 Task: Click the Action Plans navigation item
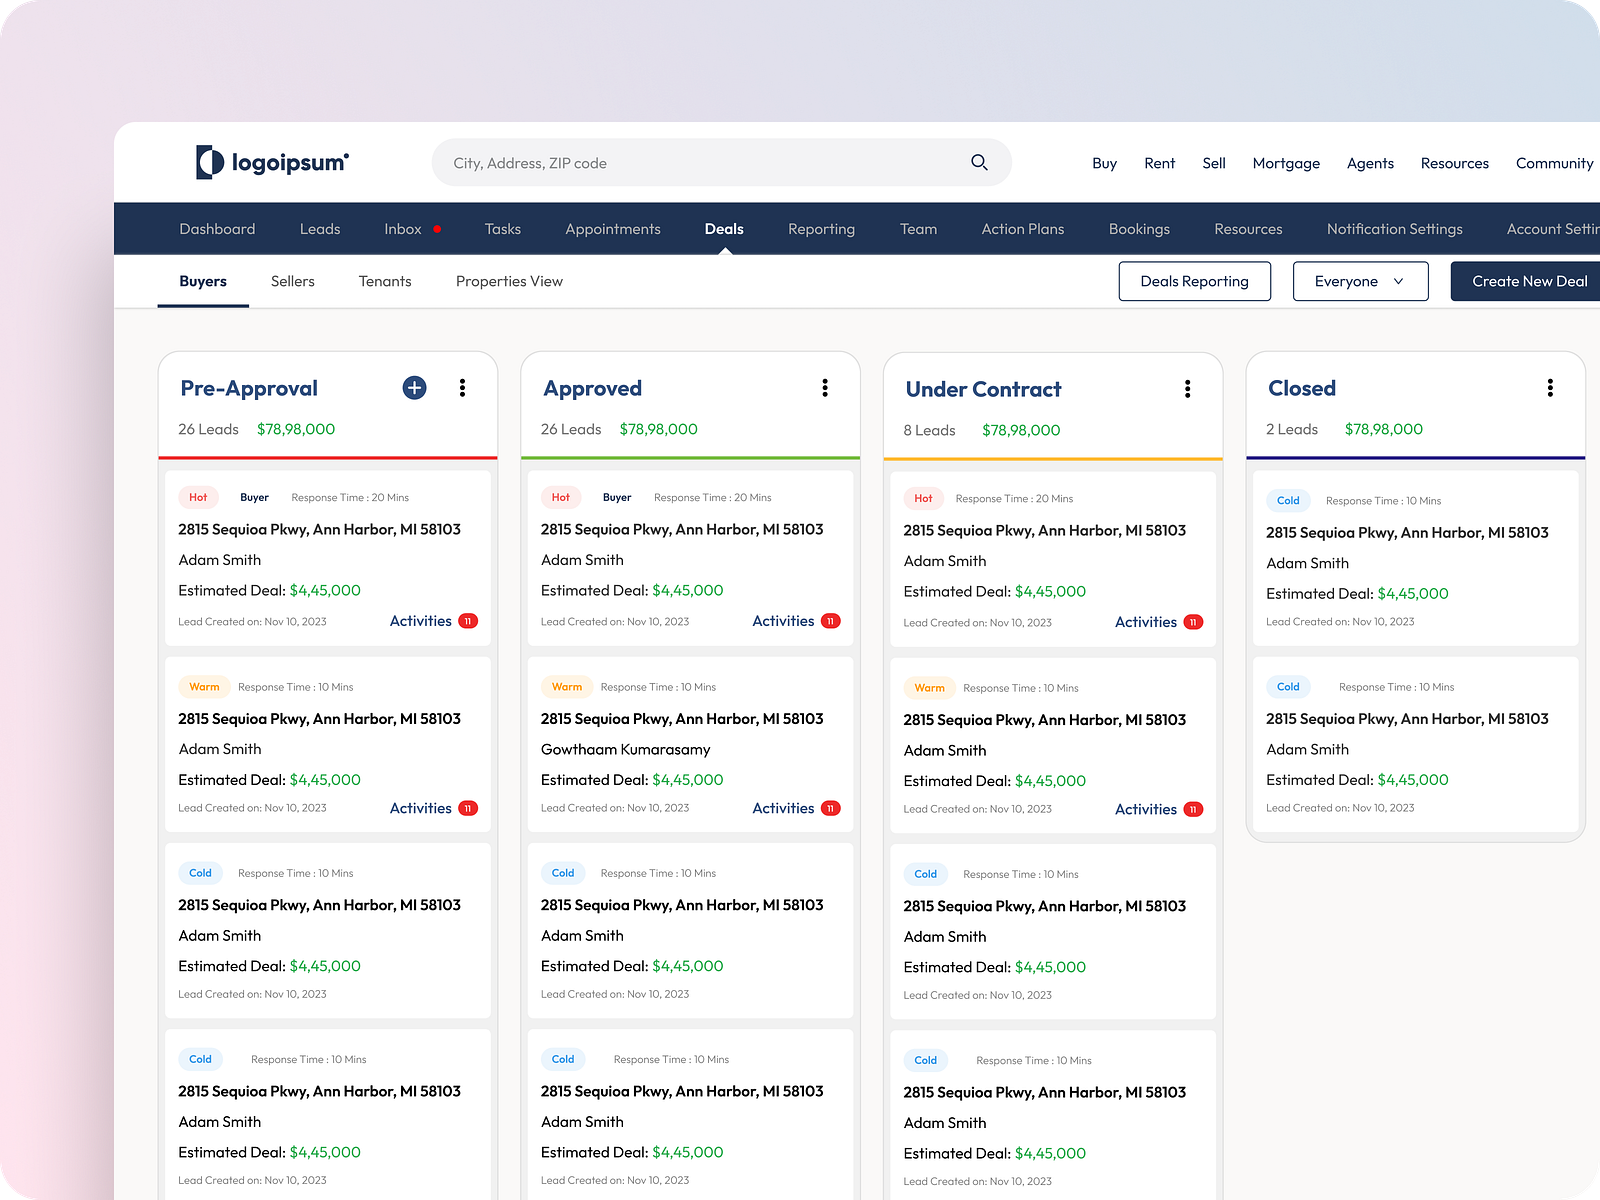click(x=1022, y=228)
